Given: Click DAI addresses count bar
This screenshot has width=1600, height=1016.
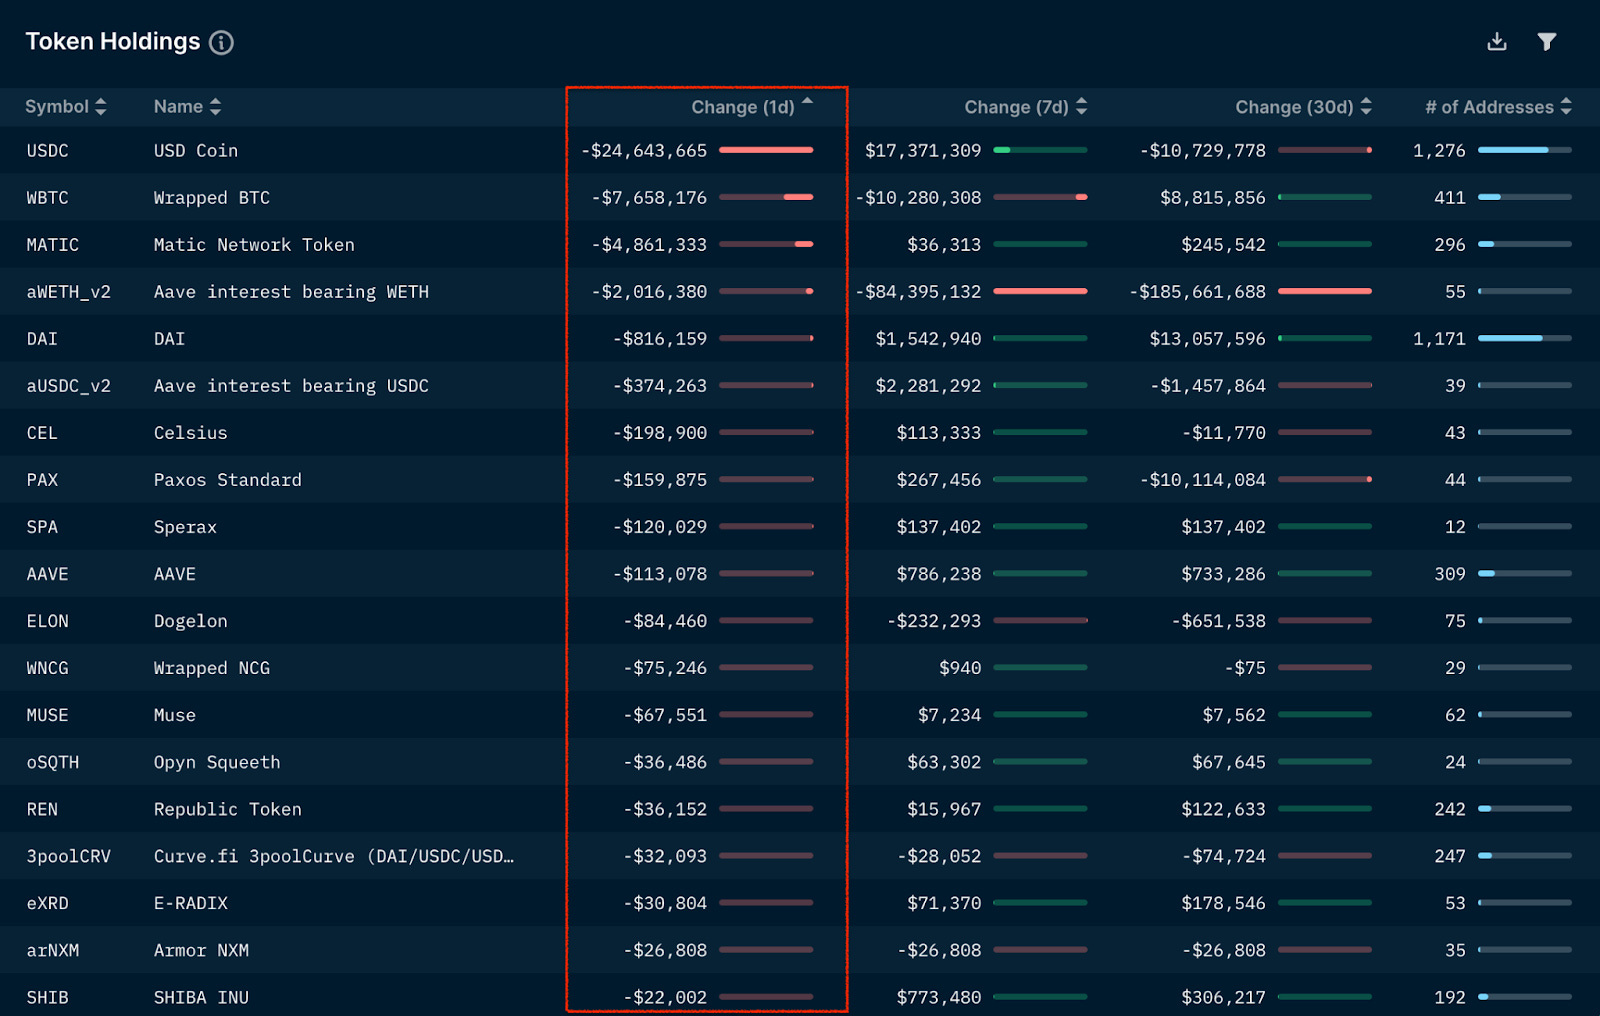Looking at the screenshot, I should pos(1525,338).
